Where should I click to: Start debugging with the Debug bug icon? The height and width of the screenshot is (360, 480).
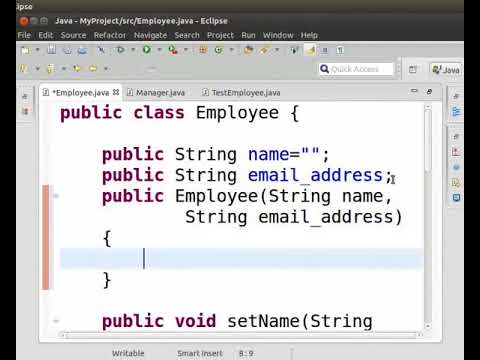[121, 50]
